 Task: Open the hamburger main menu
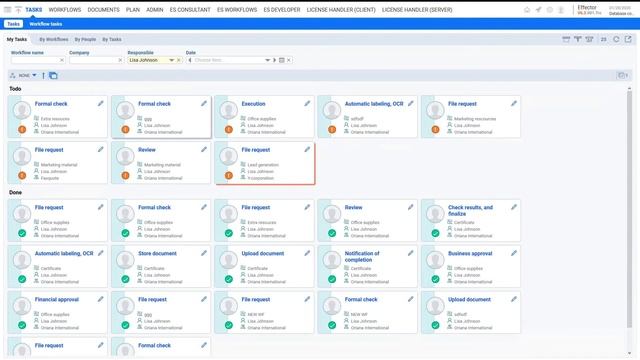click(8, 9)
